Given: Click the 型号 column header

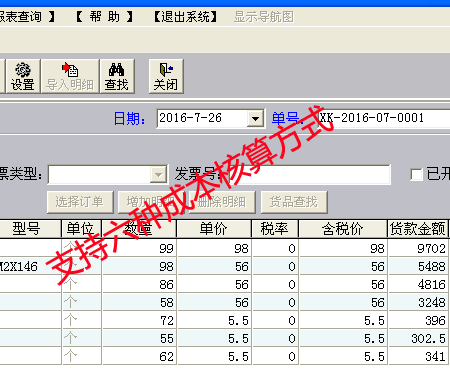Looking at the screenshot, I should pyautogui.click(x=30, y=229).
